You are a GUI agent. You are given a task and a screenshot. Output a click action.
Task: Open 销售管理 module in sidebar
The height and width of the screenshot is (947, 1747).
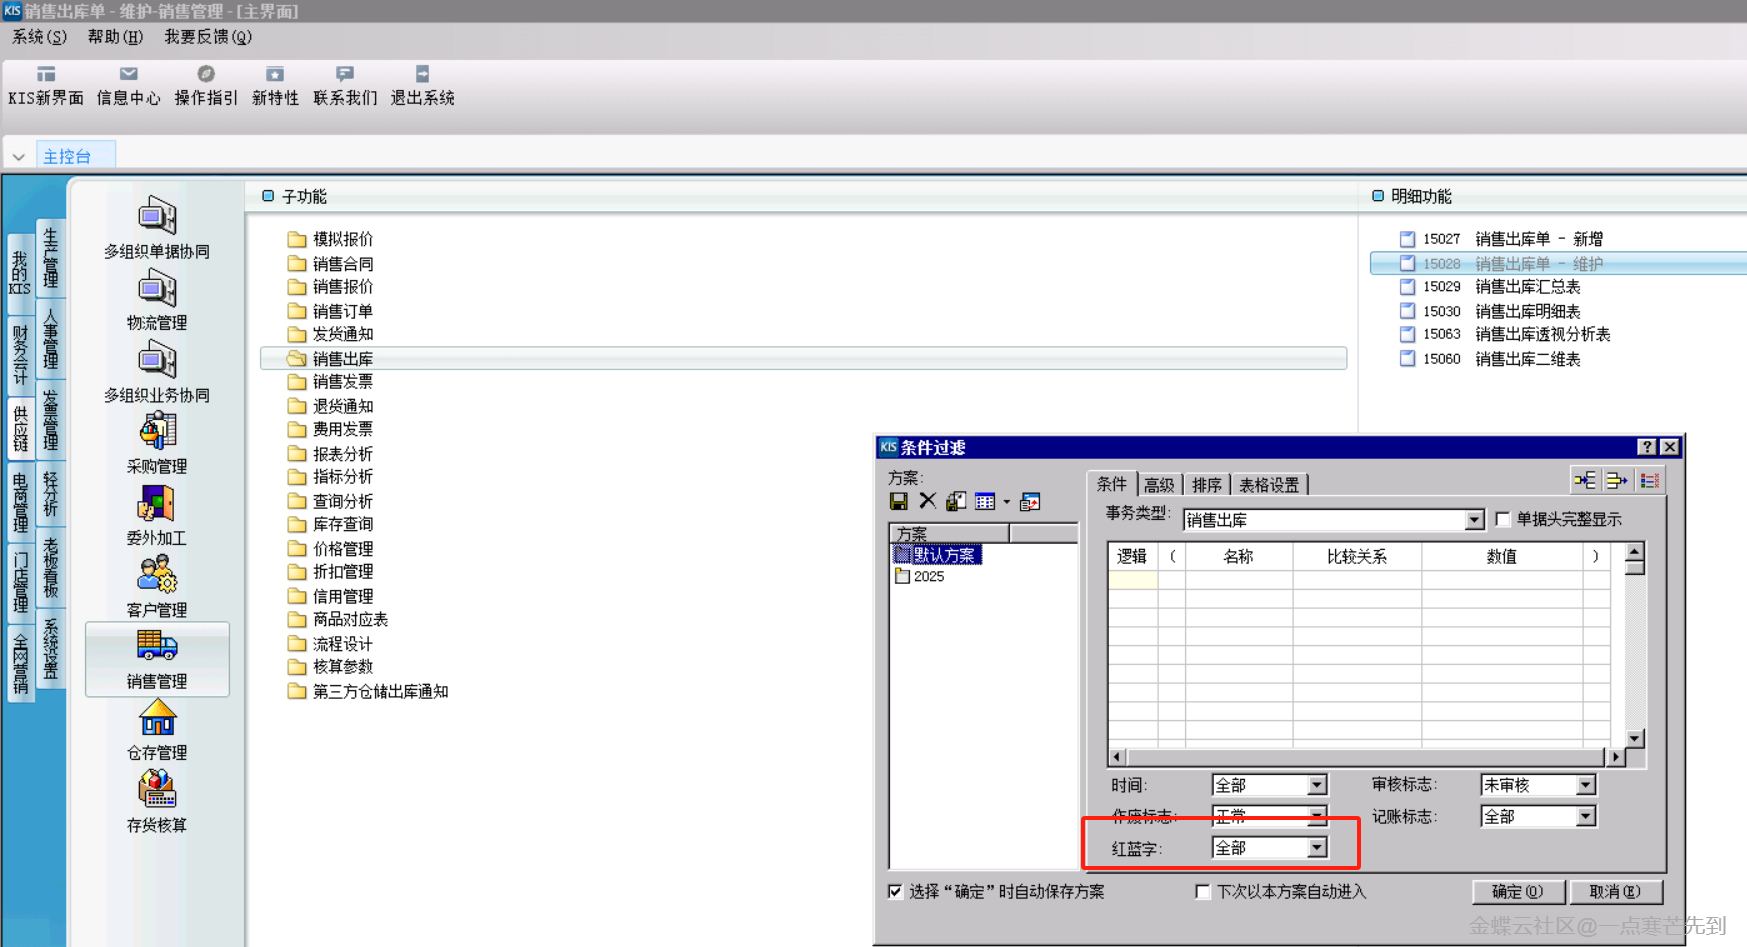point(157,658)
